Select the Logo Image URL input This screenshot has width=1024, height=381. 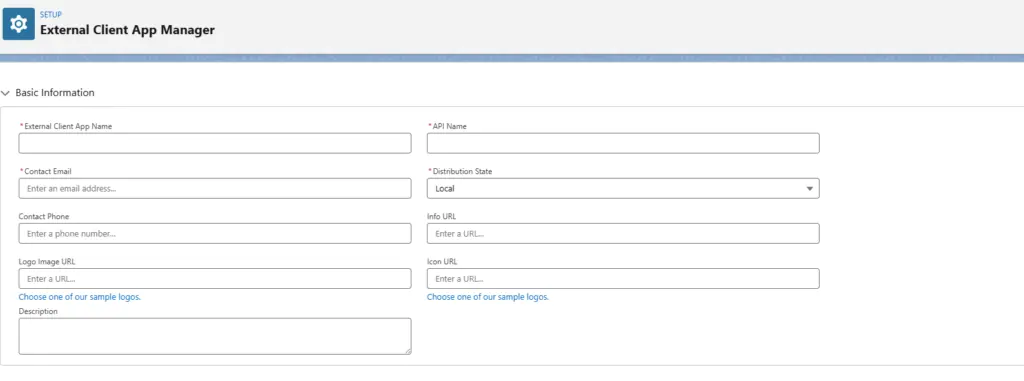click(x=215, y=278)
